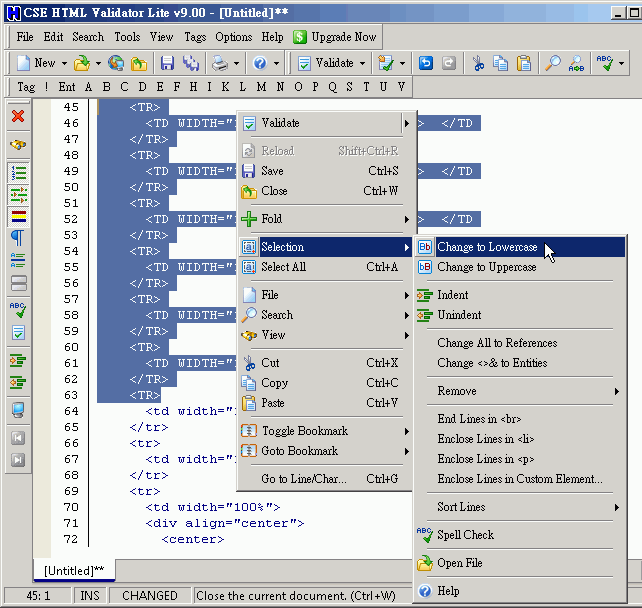642x608 pixels.
Task: Click the Save disk icon in toolbar
Action: pyautogui.click(x=168, y=63)
